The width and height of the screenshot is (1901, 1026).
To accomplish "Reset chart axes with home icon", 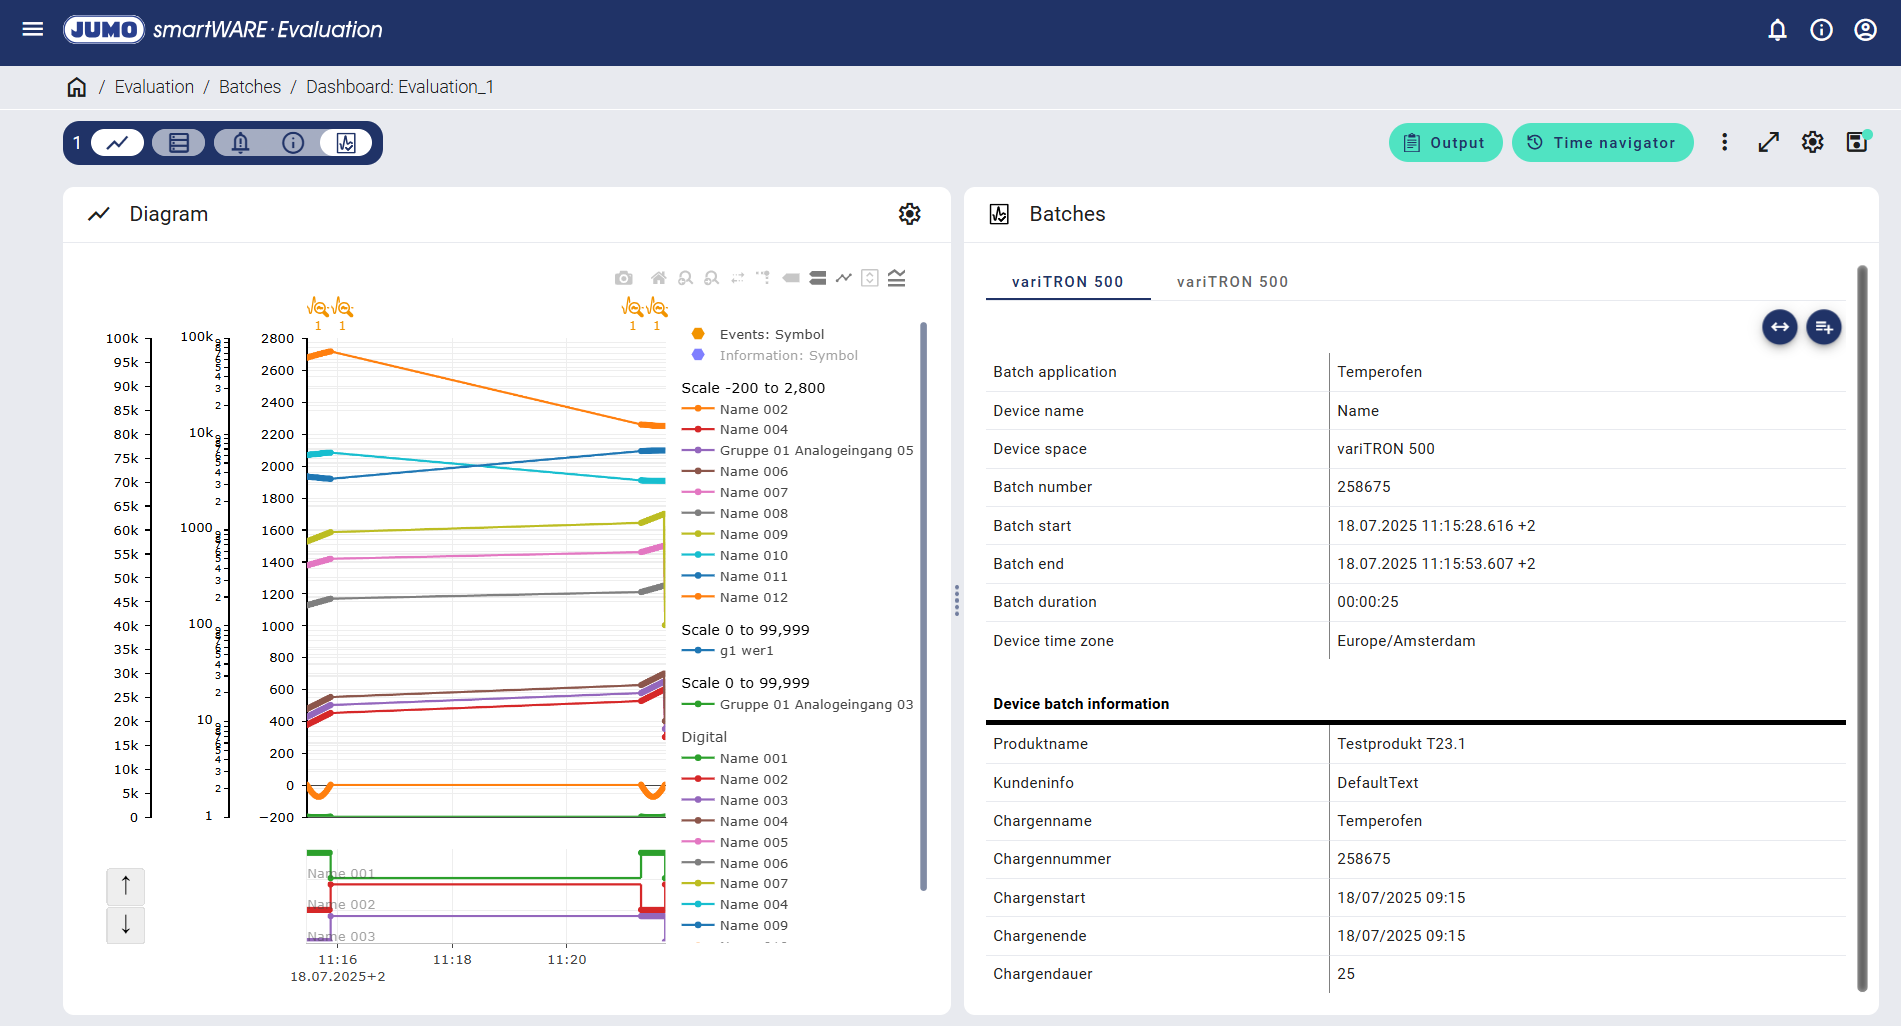I will click(658, 278).
